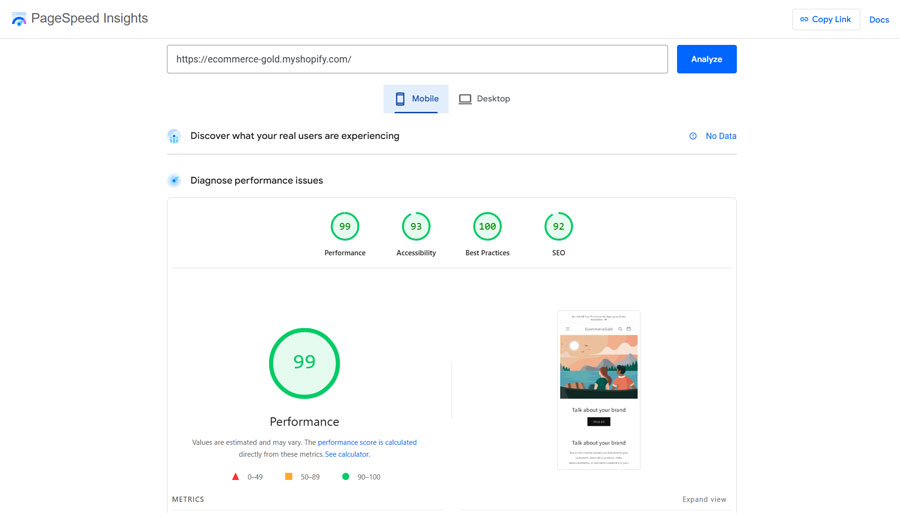Viewport: 900px width, 513px height.
Task: Jump to the SEO score gauge 92
Action: (558, 227)
